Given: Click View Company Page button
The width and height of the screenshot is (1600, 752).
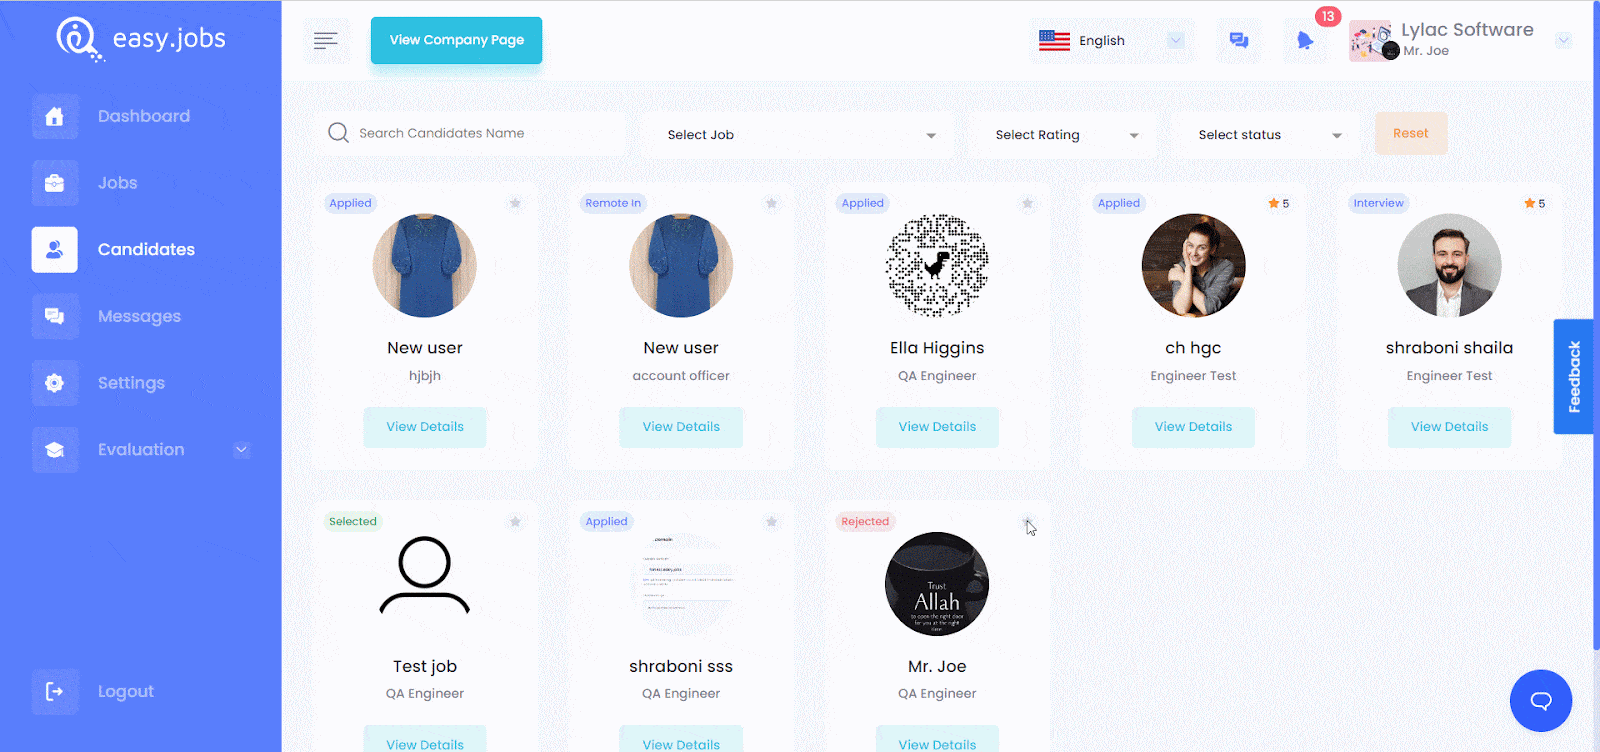Looking at the screenshot, I should point(456,40).
